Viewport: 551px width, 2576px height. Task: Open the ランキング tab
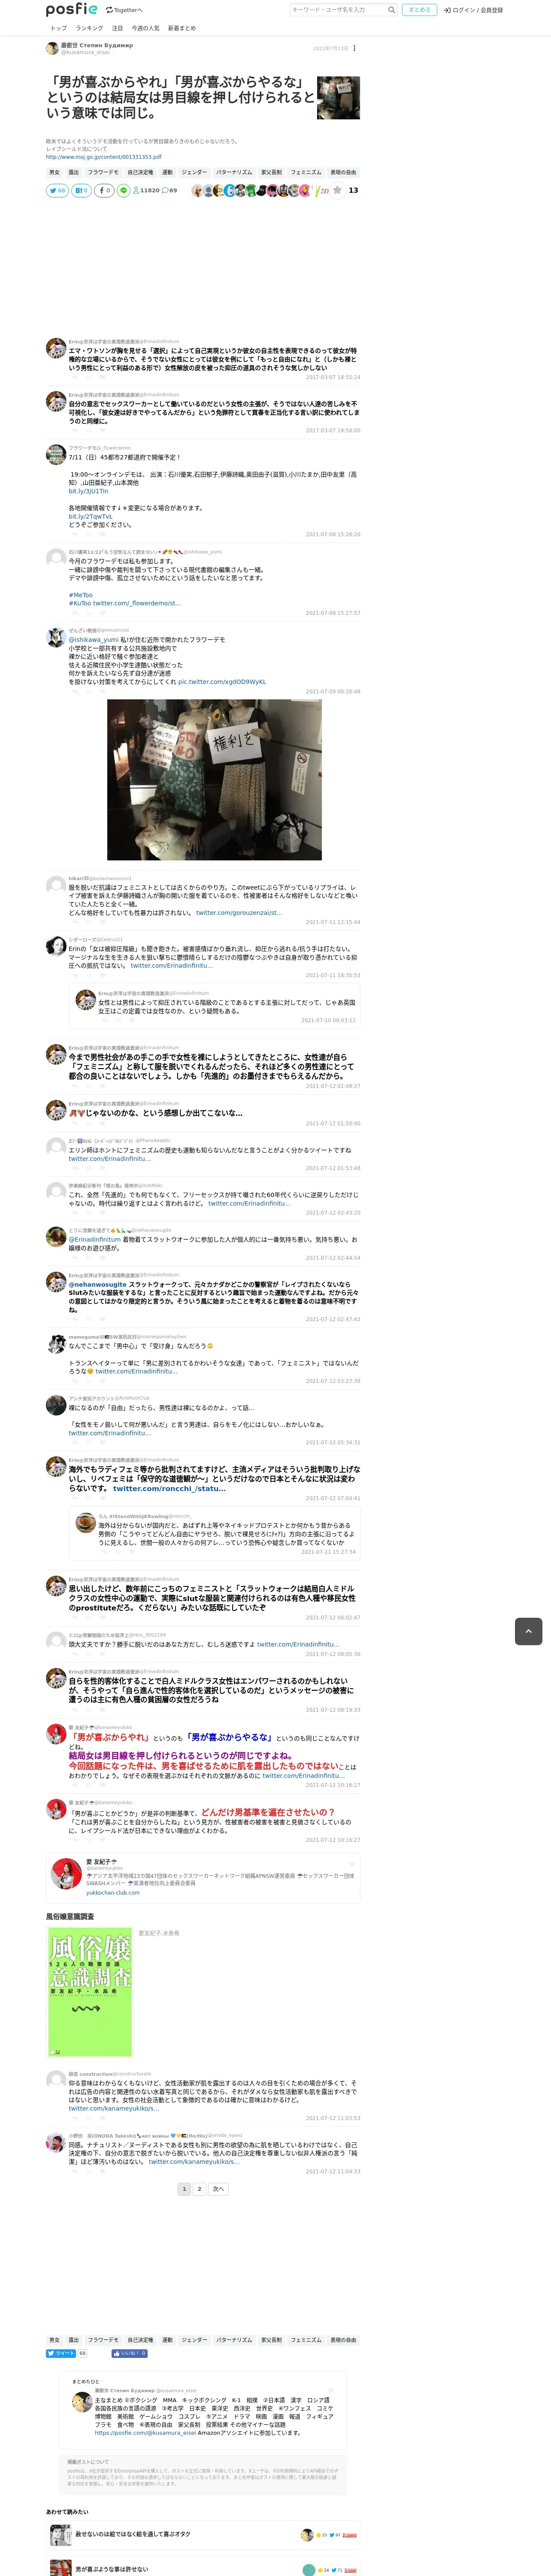click(89, 28)
